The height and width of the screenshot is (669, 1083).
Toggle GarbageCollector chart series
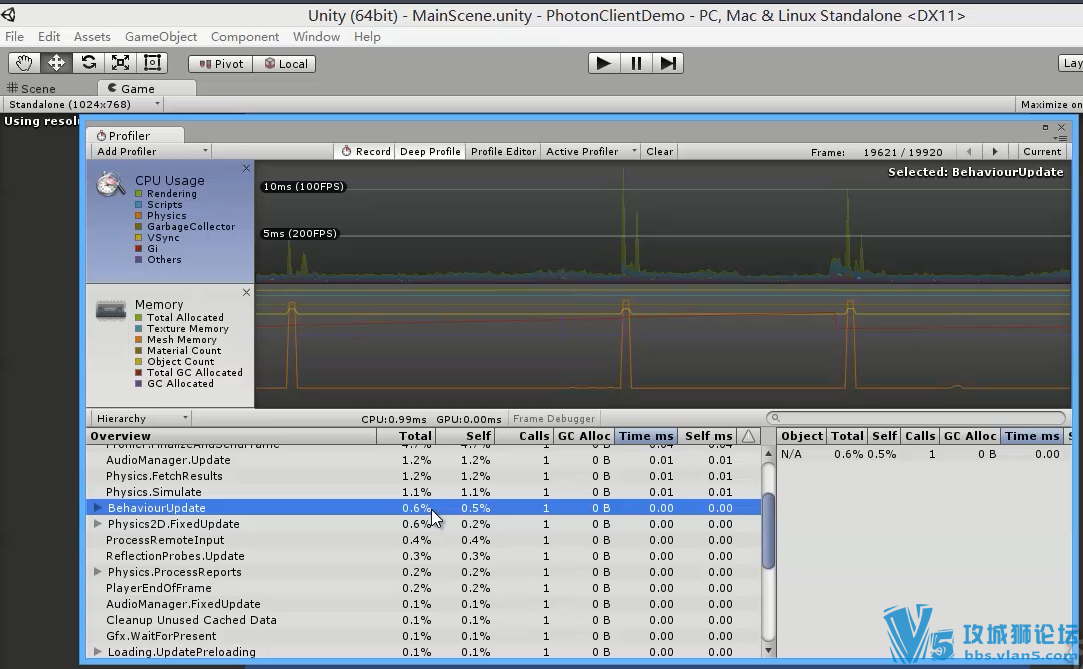pyautogui.click(x=139, y=226)
